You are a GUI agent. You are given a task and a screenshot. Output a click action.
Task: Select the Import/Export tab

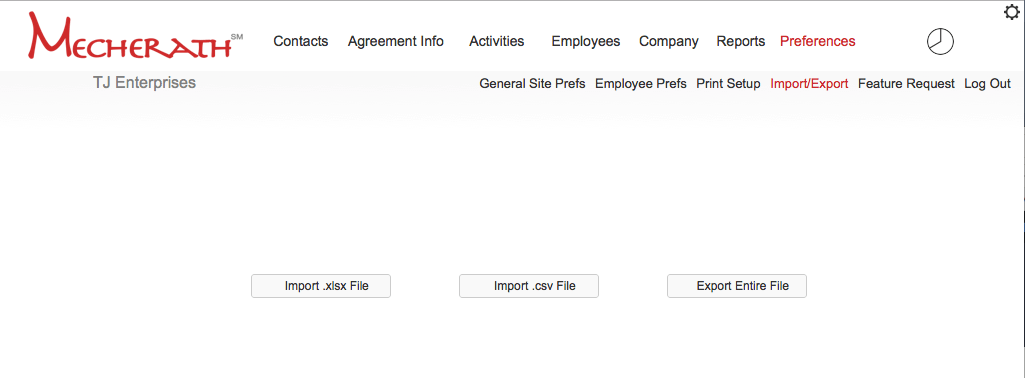click(x=809, y=84)
